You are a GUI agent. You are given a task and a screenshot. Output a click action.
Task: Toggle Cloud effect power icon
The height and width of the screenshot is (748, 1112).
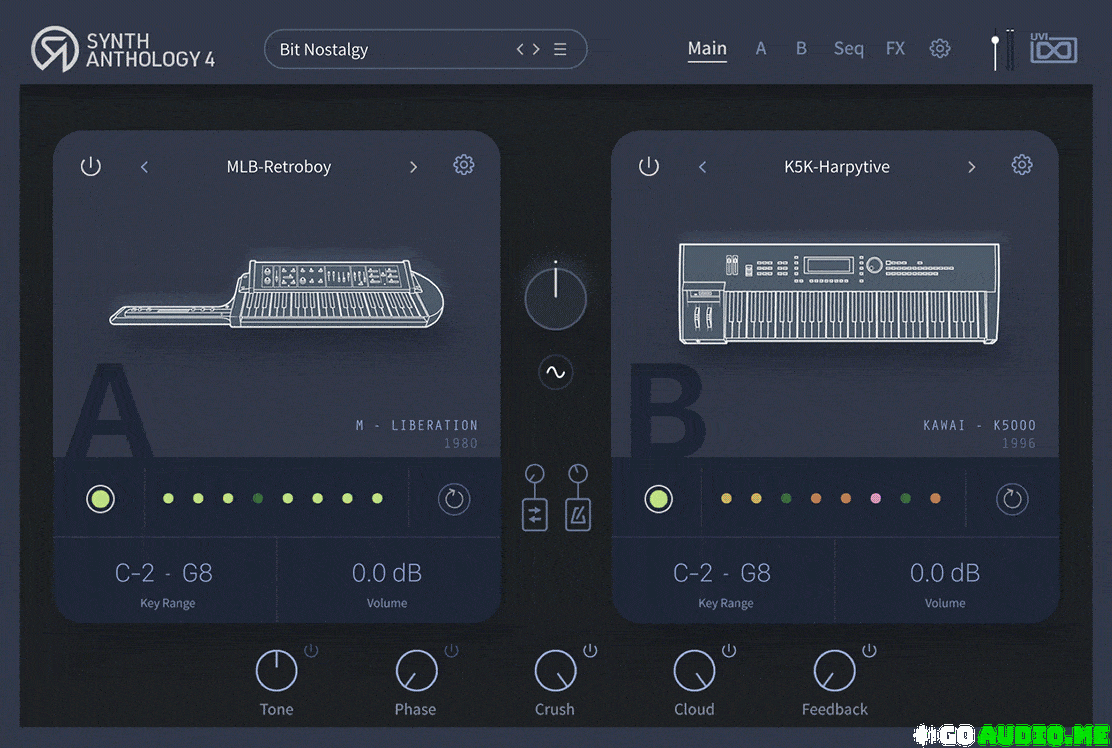pos(729,651)
